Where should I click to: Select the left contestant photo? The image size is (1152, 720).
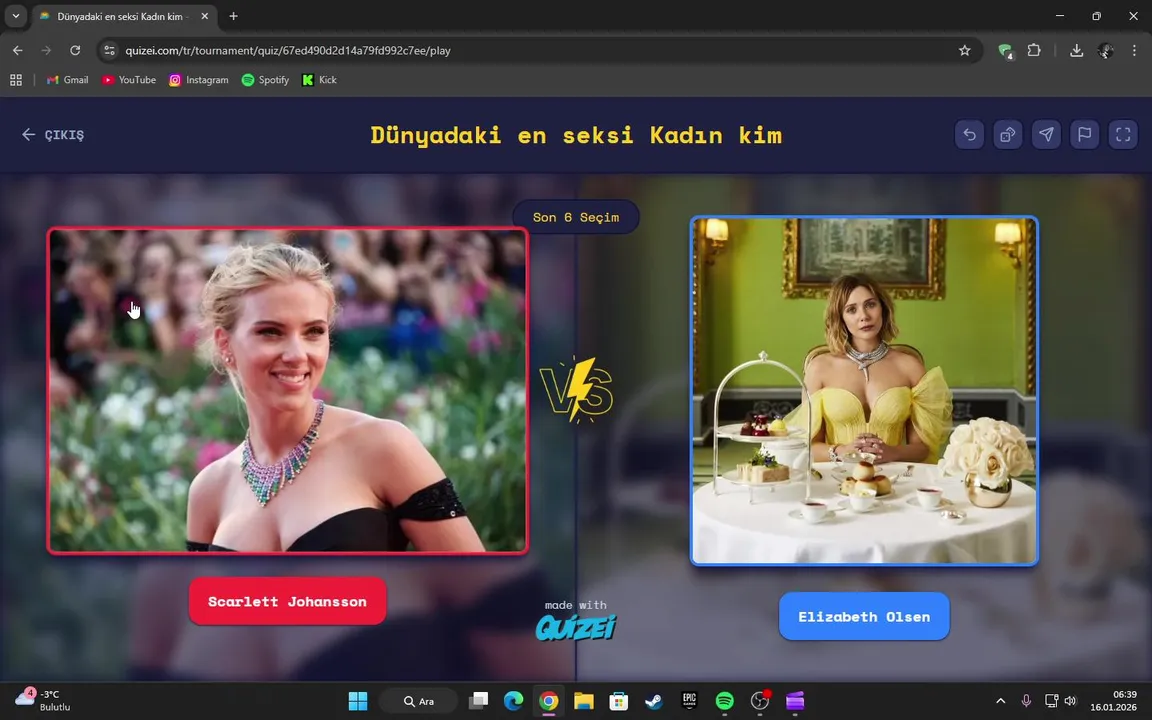point(287,390)
